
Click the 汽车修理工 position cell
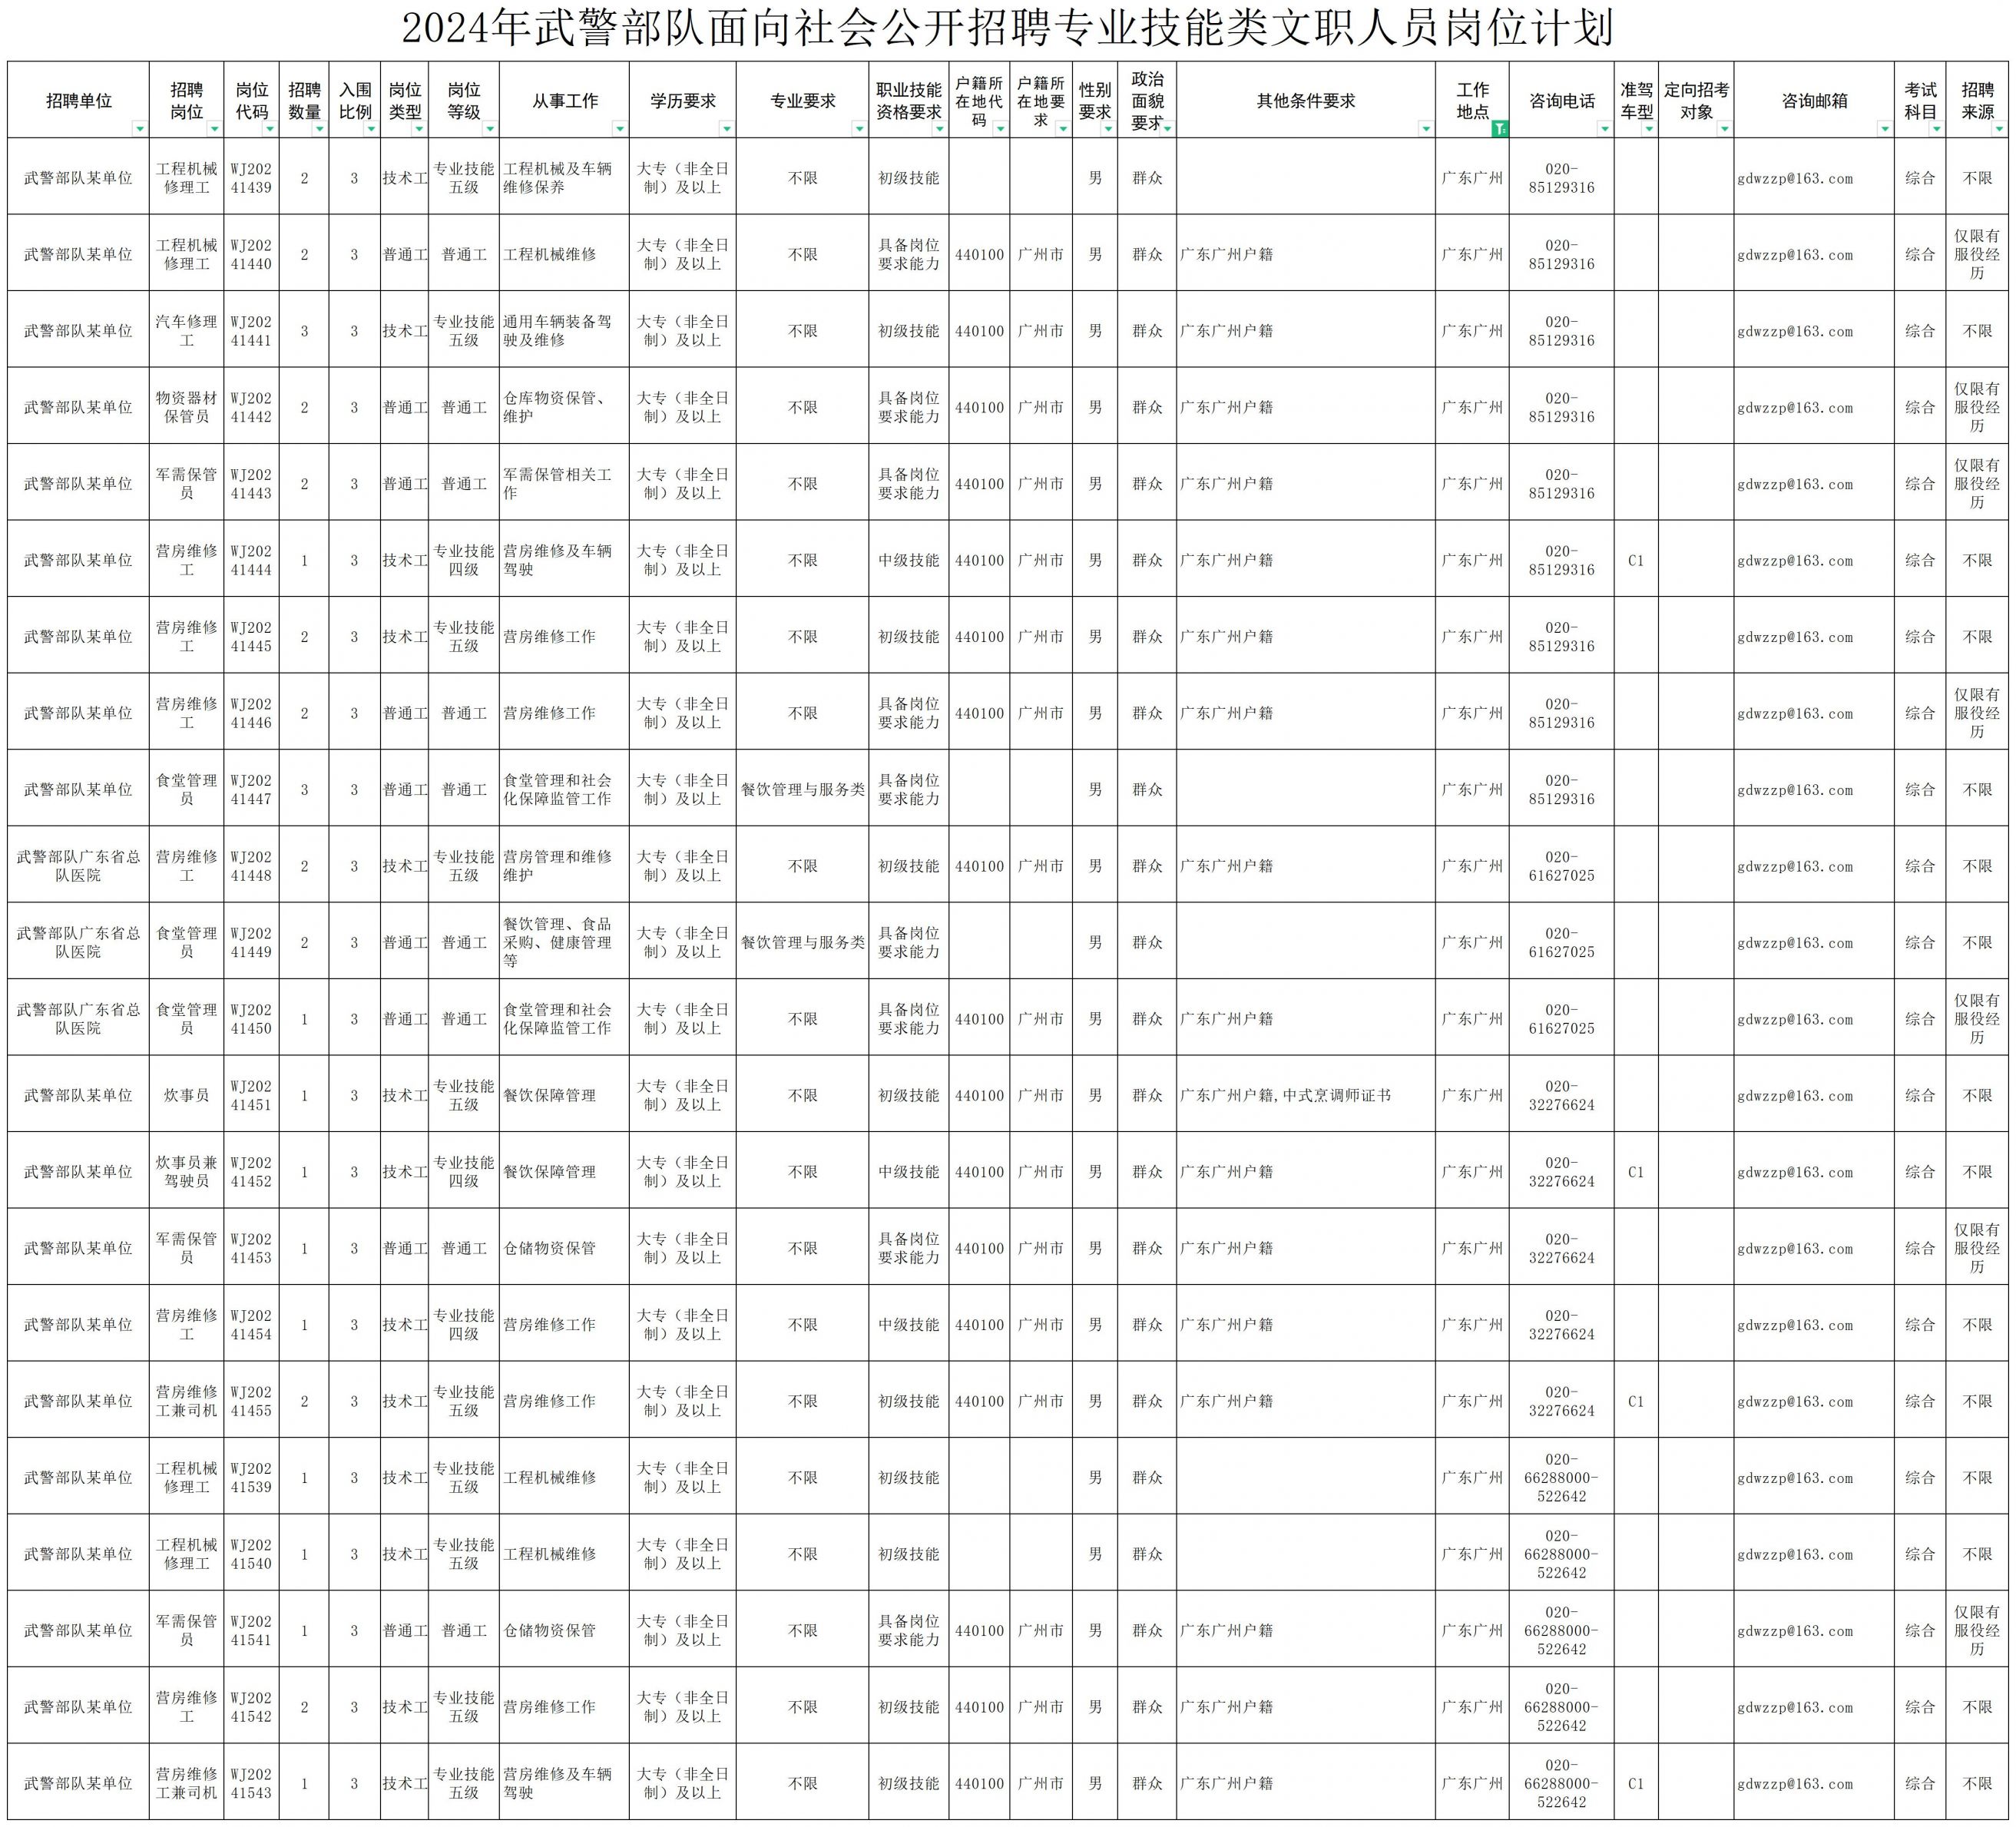tap(187, 331)
